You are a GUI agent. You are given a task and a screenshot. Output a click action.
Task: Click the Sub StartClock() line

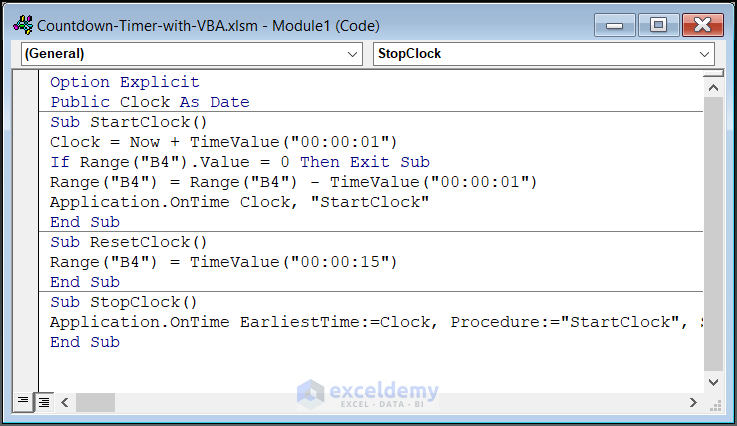[129, 122]
